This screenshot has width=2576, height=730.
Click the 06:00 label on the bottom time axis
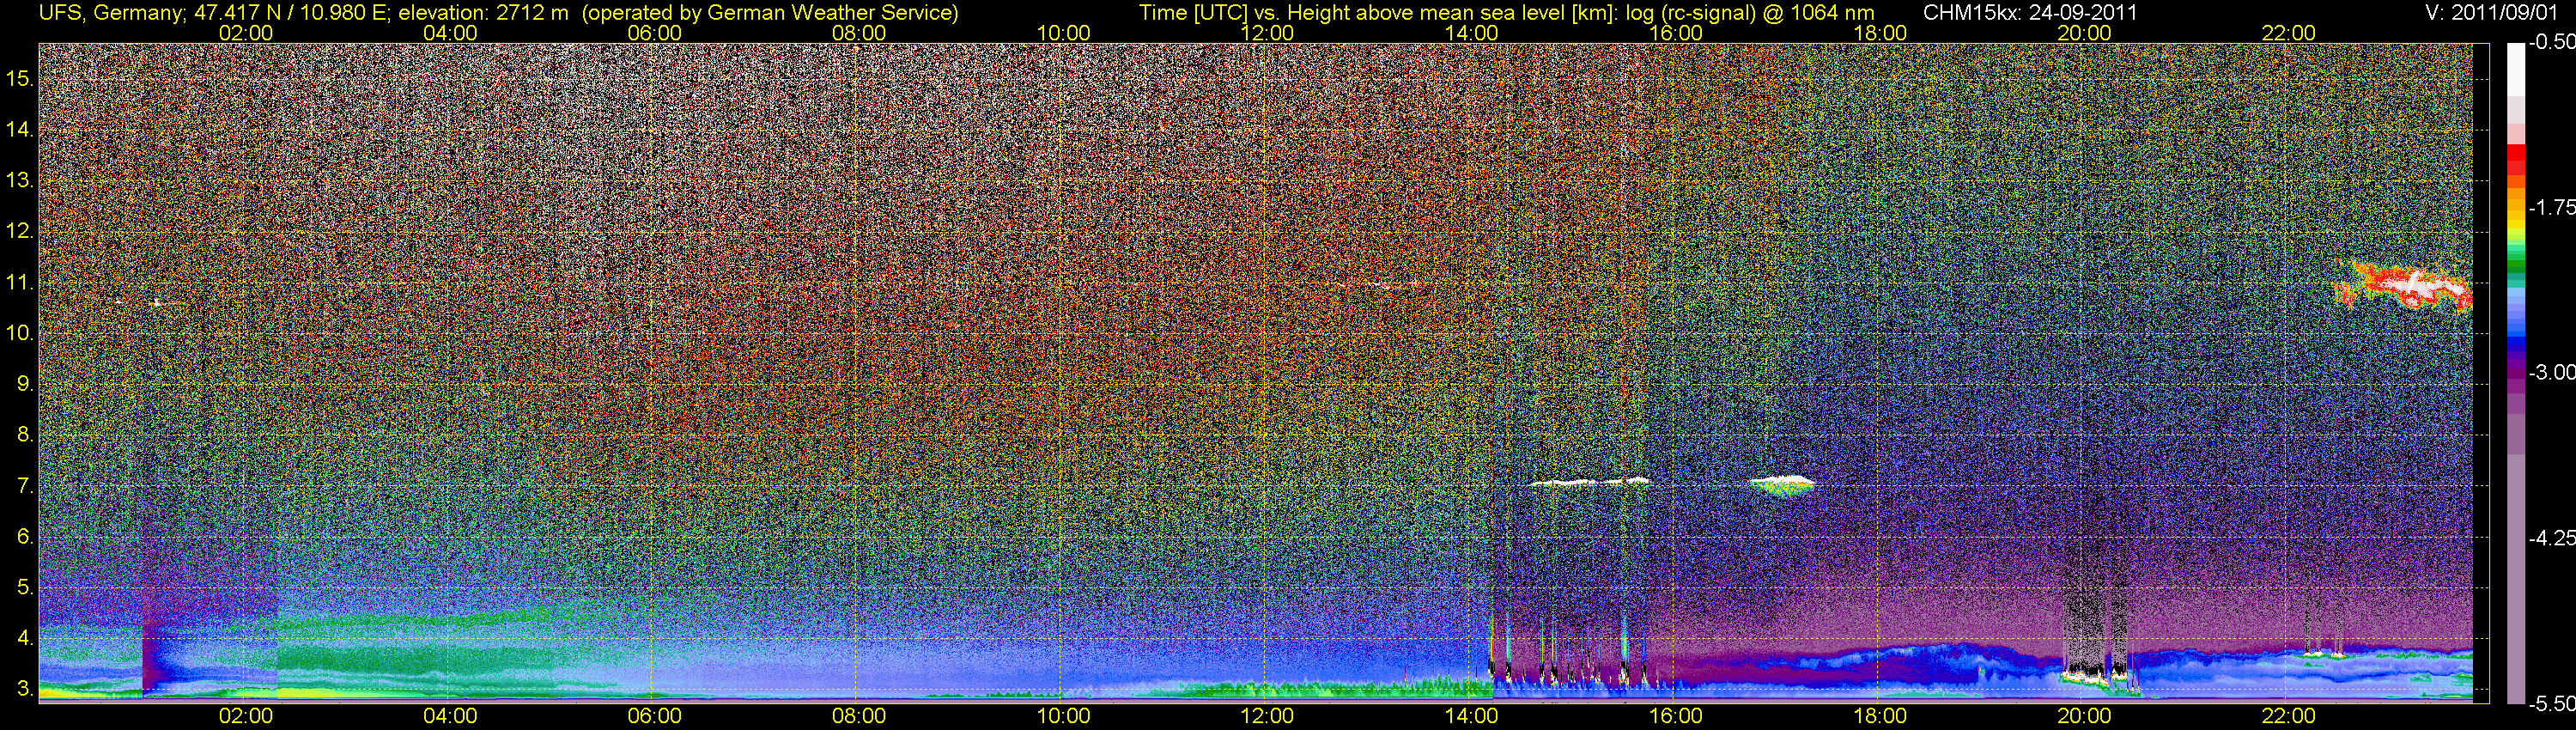(654, 716)
